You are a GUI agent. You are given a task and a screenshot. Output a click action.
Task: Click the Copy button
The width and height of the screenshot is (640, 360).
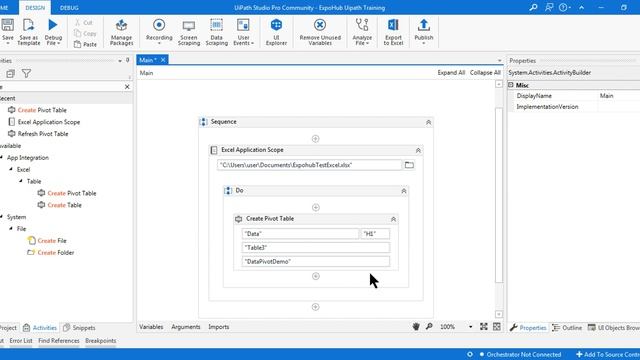pyautogui.click(x=85, y=33)
